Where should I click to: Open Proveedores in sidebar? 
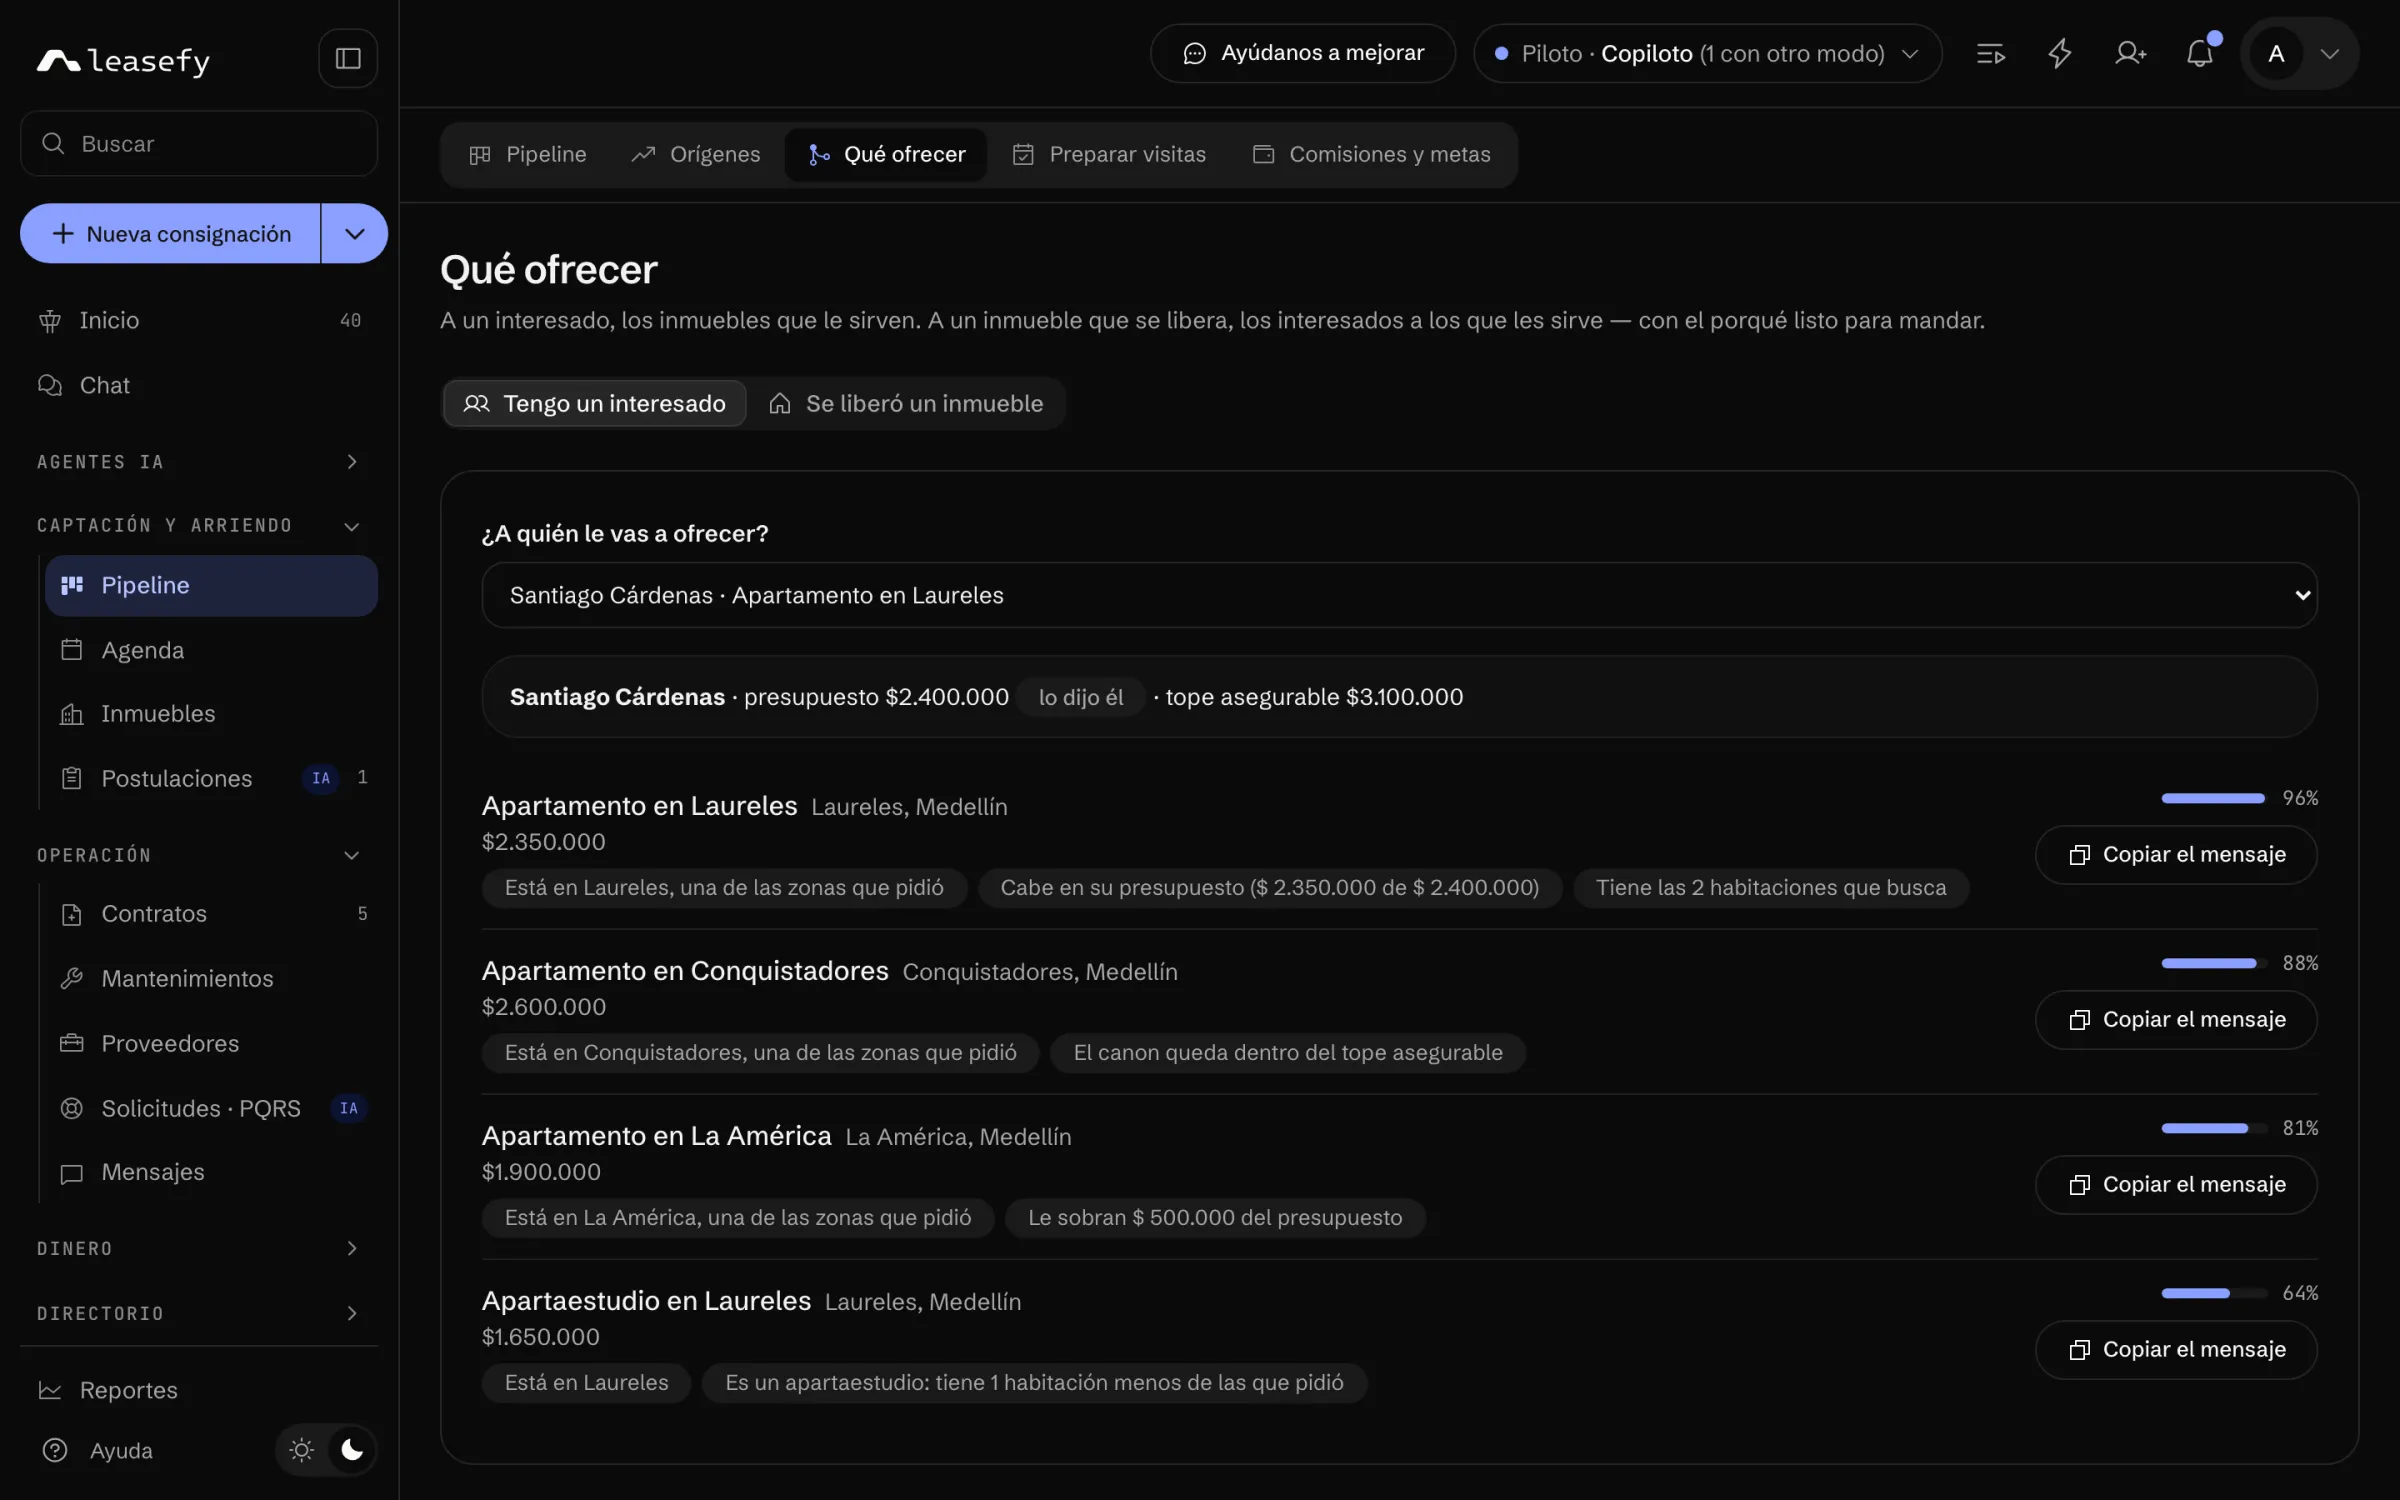click(211, 1043)
